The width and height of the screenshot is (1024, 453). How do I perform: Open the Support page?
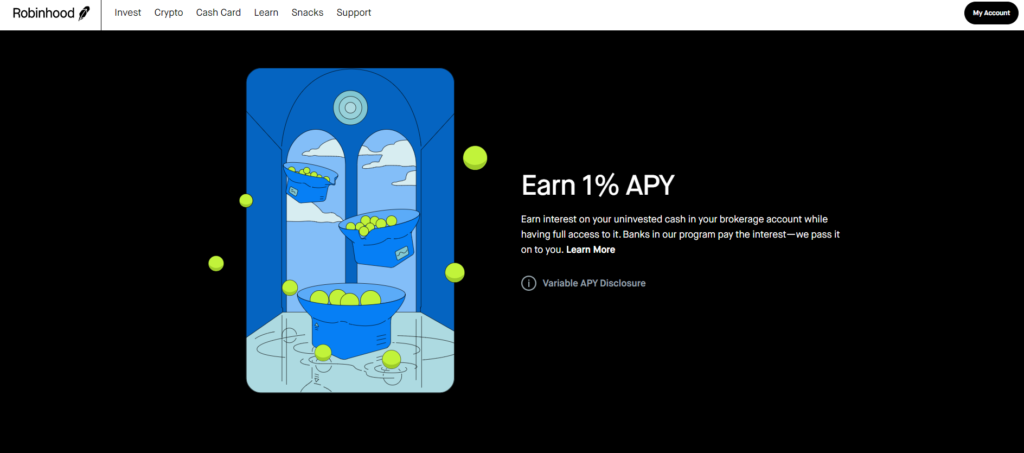point(354,14)
